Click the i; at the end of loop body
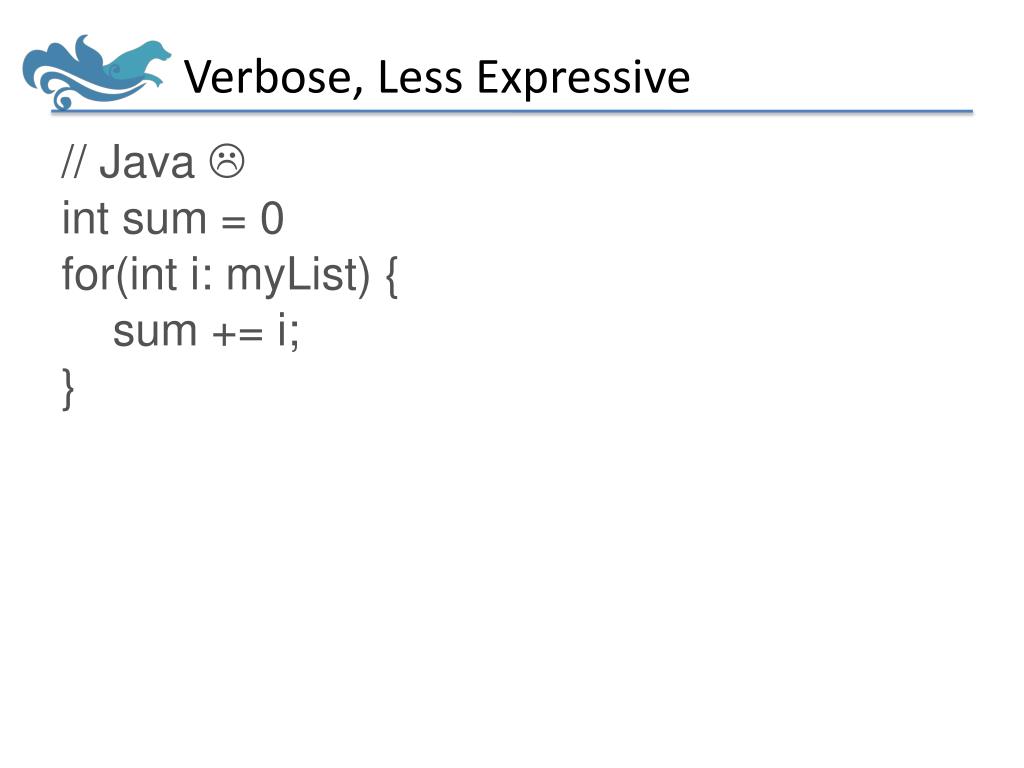Viewport: 1024px width, 768px height. [x=288, y=332]
